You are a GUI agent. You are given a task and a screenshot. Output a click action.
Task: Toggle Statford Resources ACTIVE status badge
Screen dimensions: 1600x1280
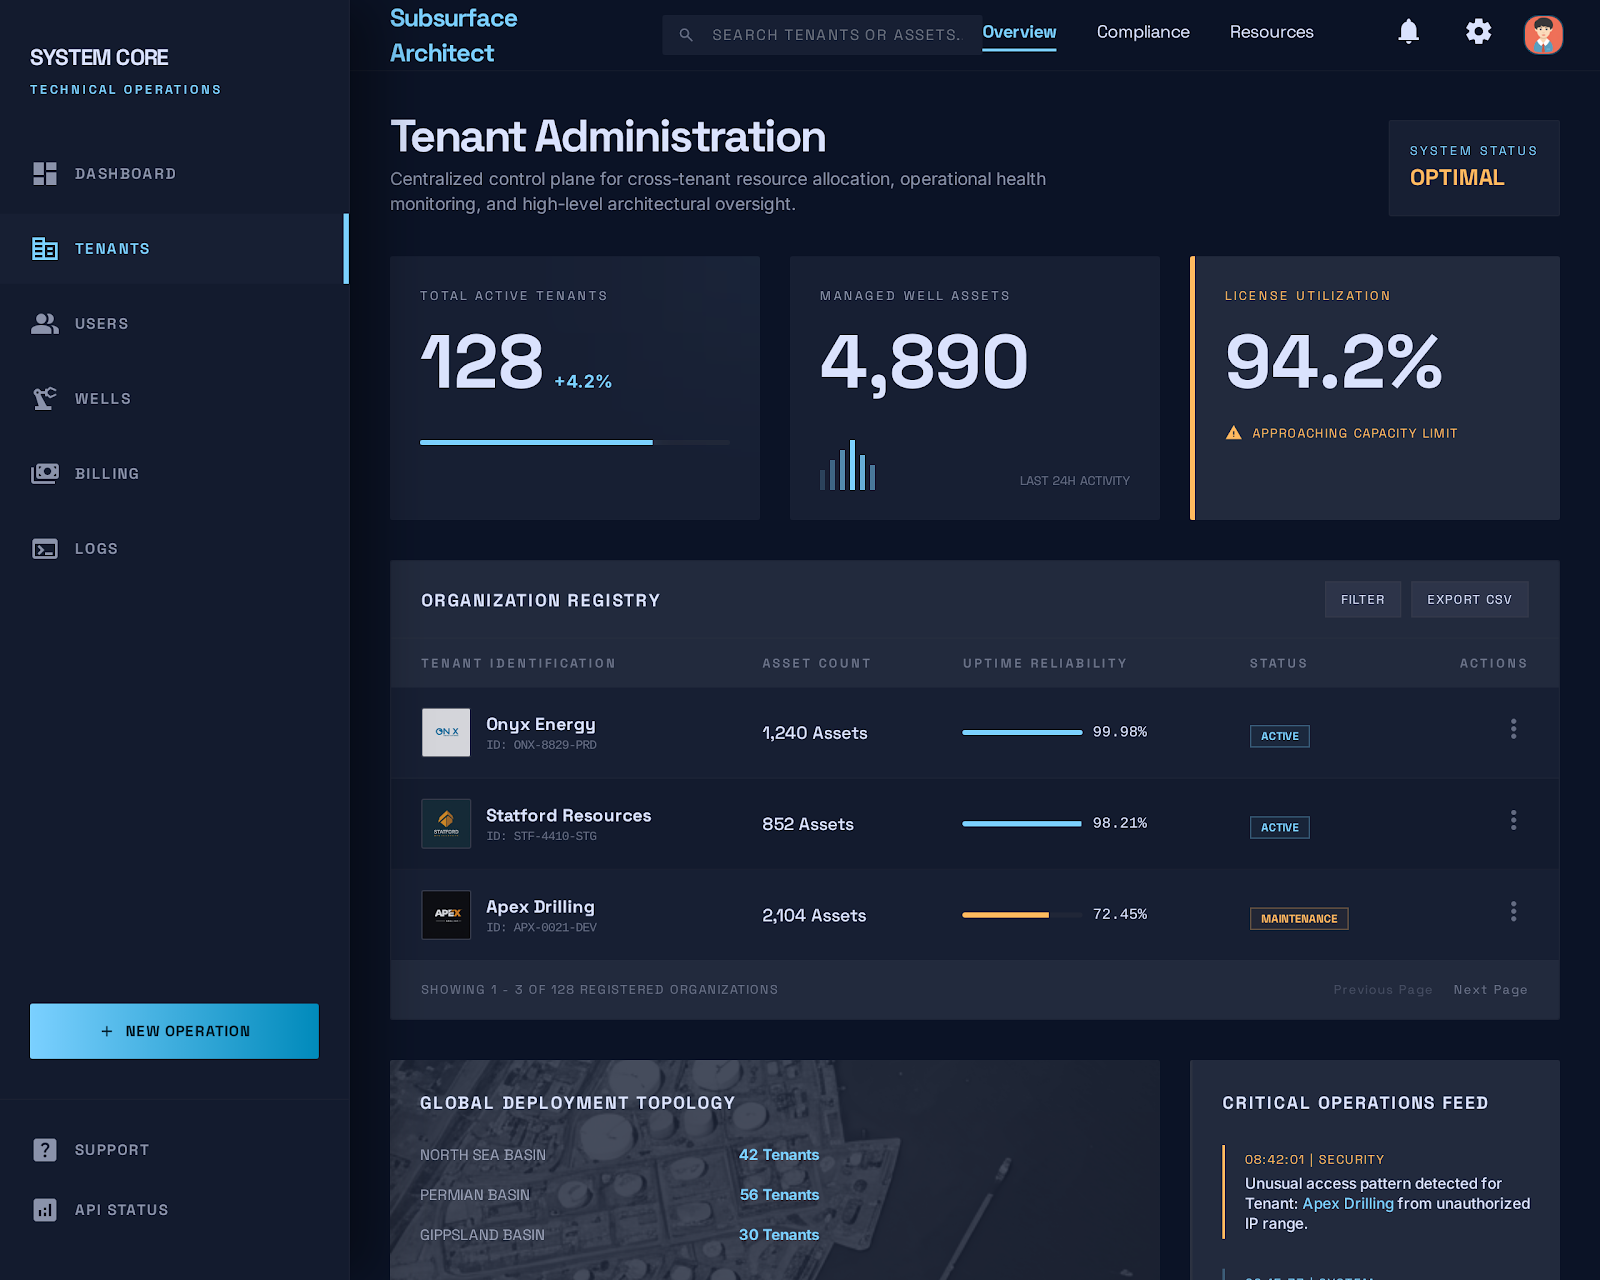pos(1279,827)
